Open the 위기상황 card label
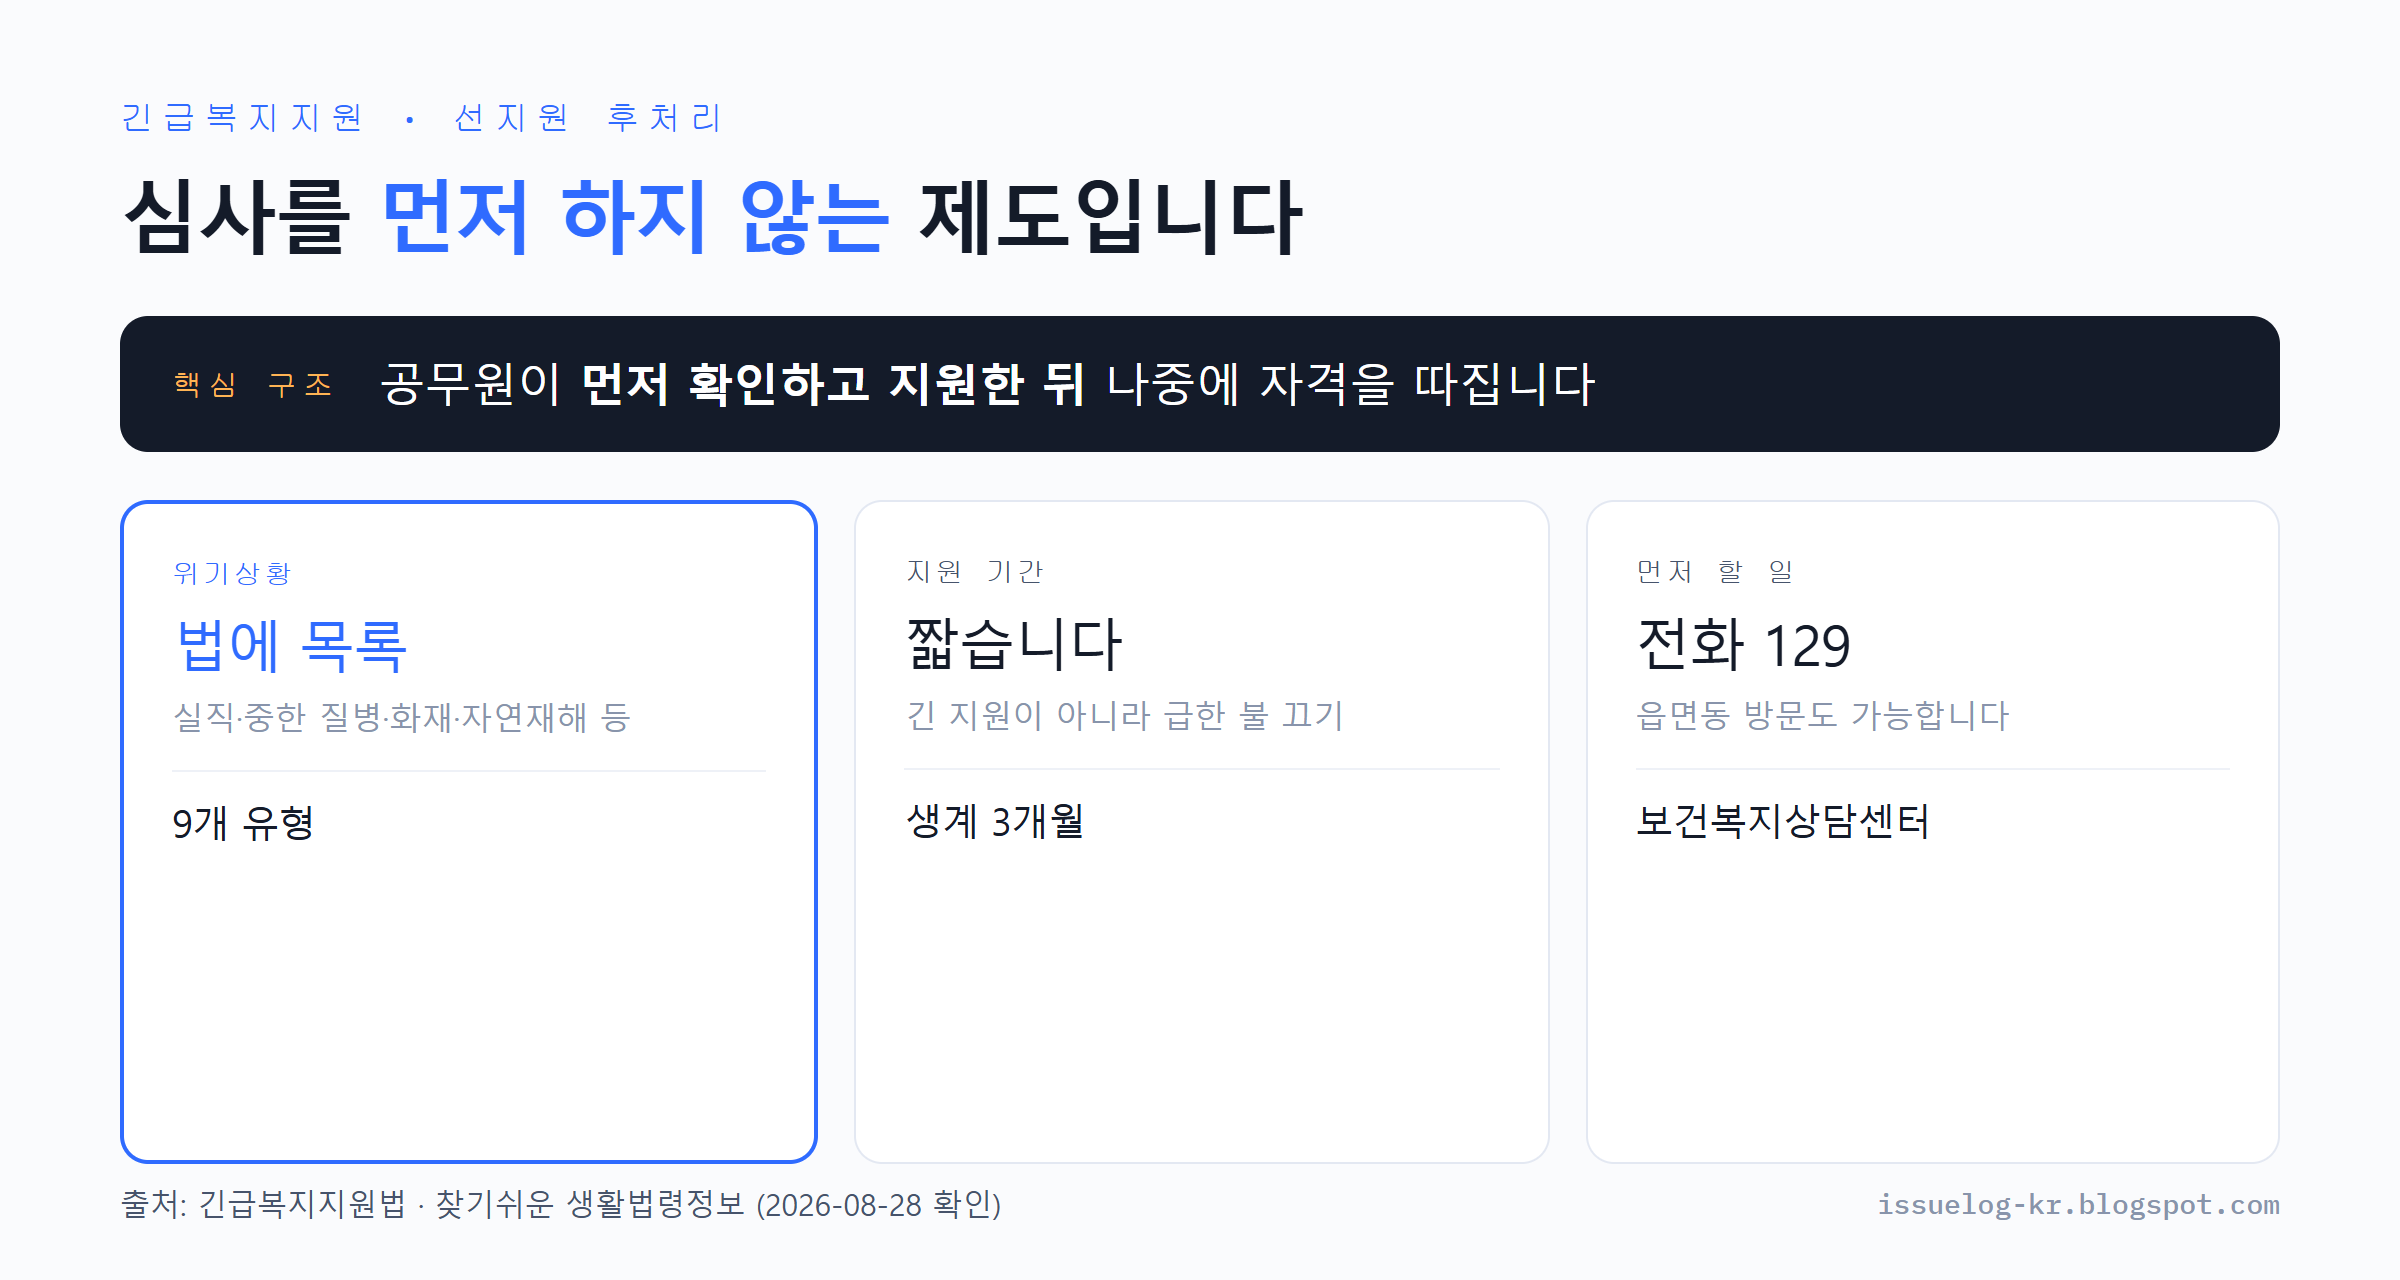The height and width of the screenshot is (1280, 2400). pos(232,573)
